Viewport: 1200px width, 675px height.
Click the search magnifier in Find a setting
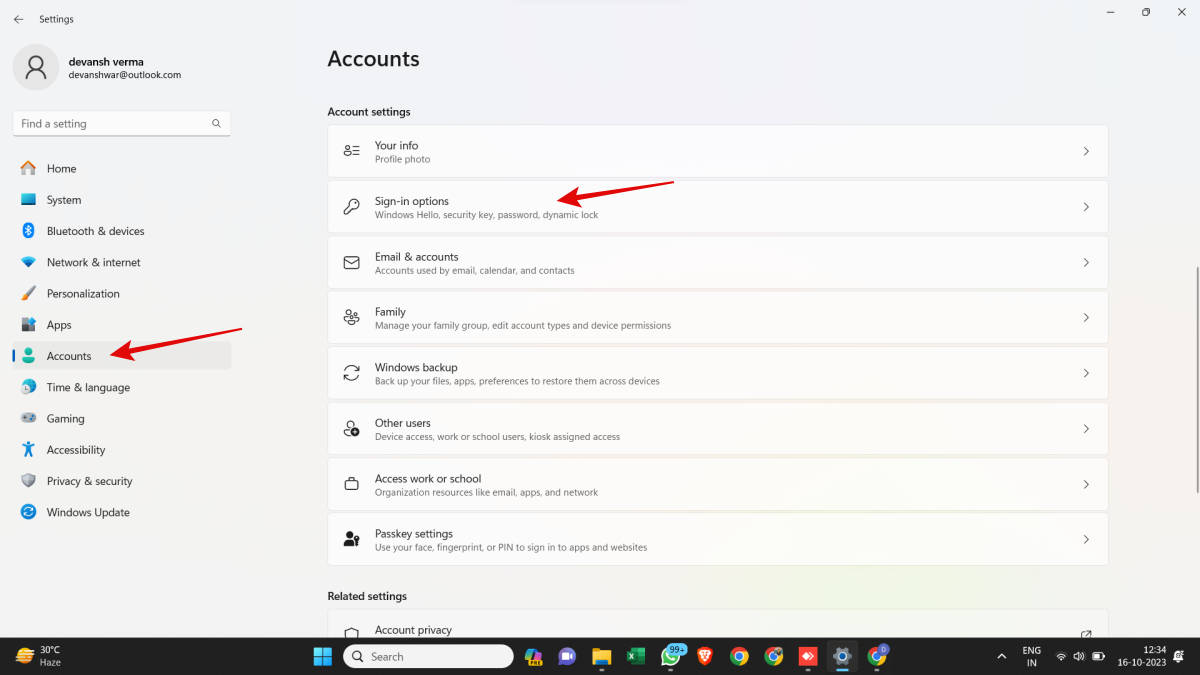coord(216,124)
